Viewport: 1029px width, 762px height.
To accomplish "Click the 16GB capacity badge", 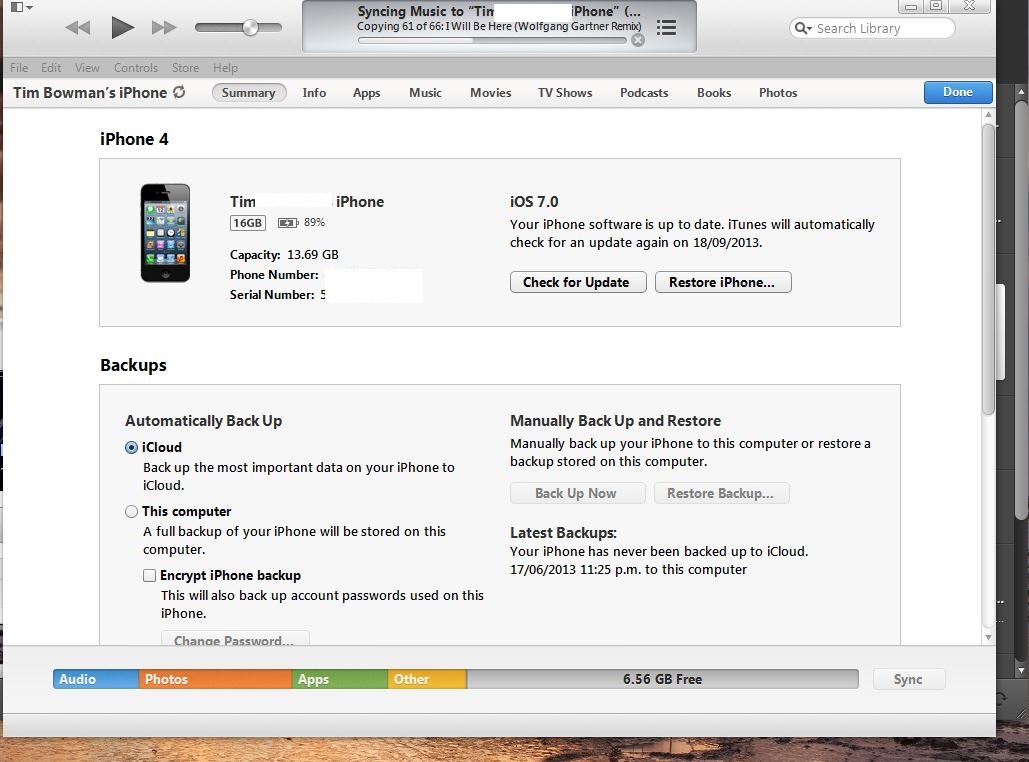I will coord(248,222).
